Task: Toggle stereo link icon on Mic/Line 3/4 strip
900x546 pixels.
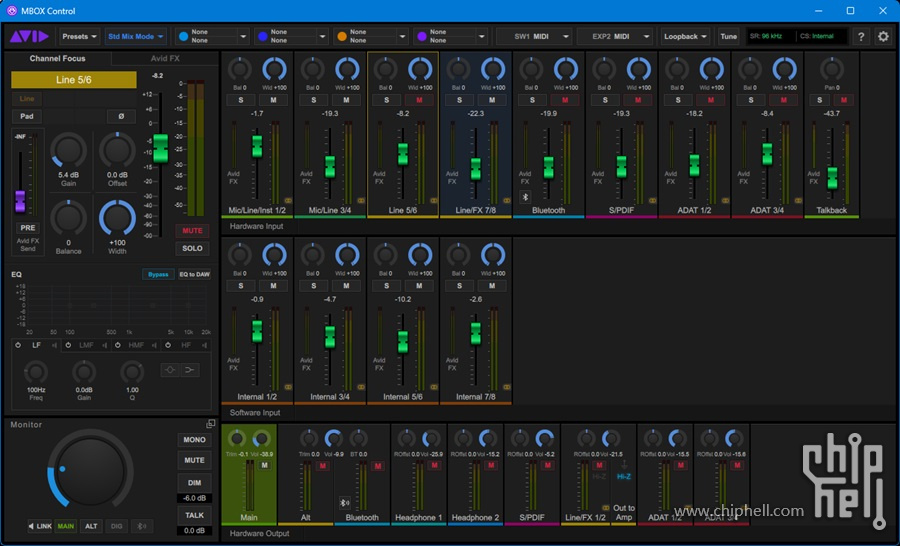Action: 361,201
